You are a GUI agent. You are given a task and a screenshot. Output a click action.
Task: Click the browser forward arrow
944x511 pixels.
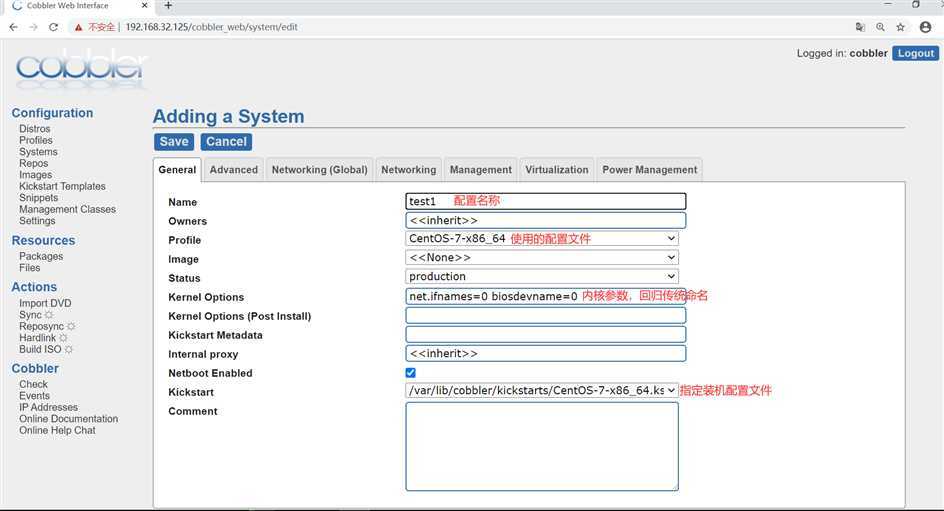[x=34, y=27]
